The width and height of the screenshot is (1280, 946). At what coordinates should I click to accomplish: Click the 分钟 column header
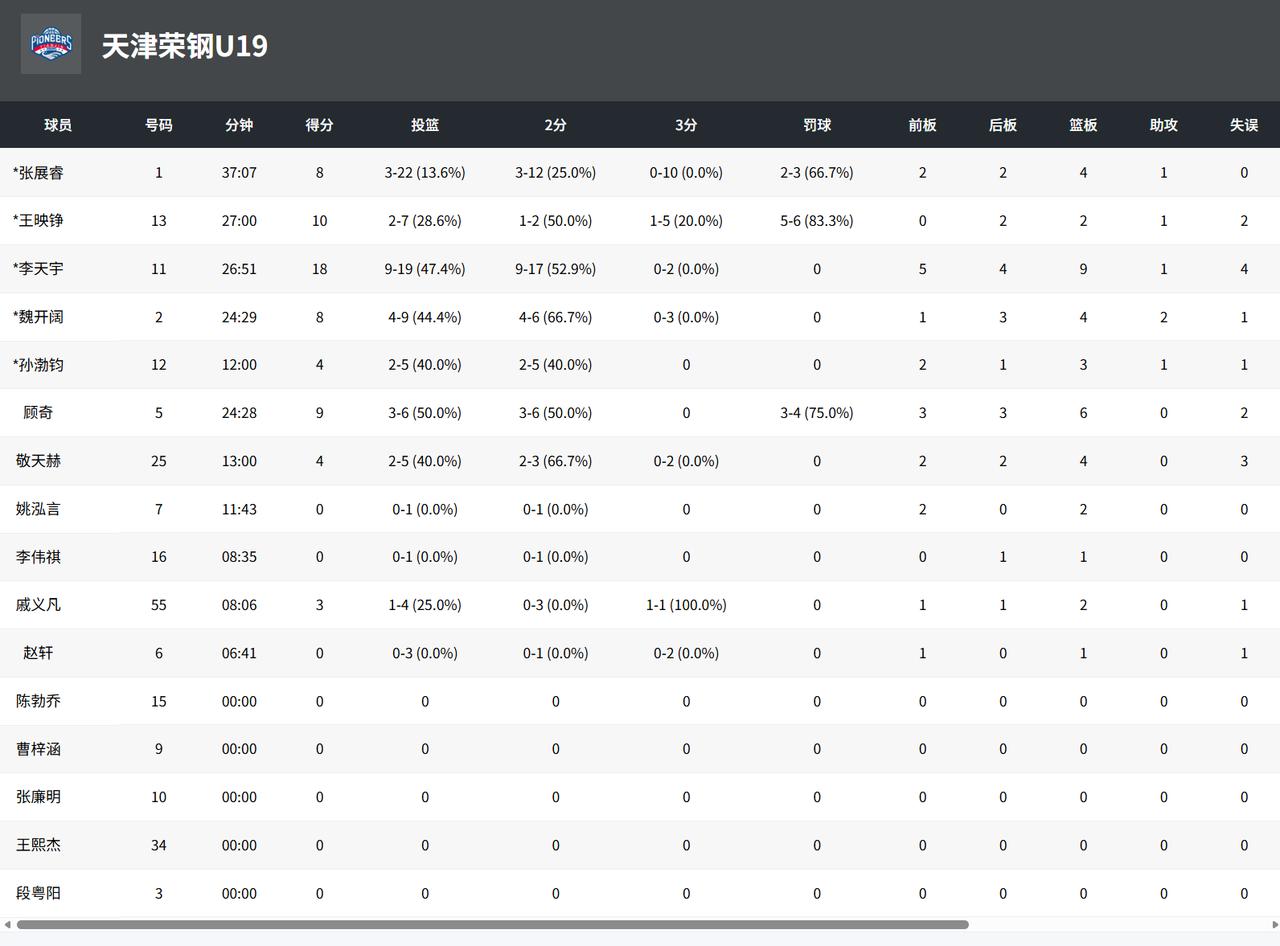click(x=239, y=125)
